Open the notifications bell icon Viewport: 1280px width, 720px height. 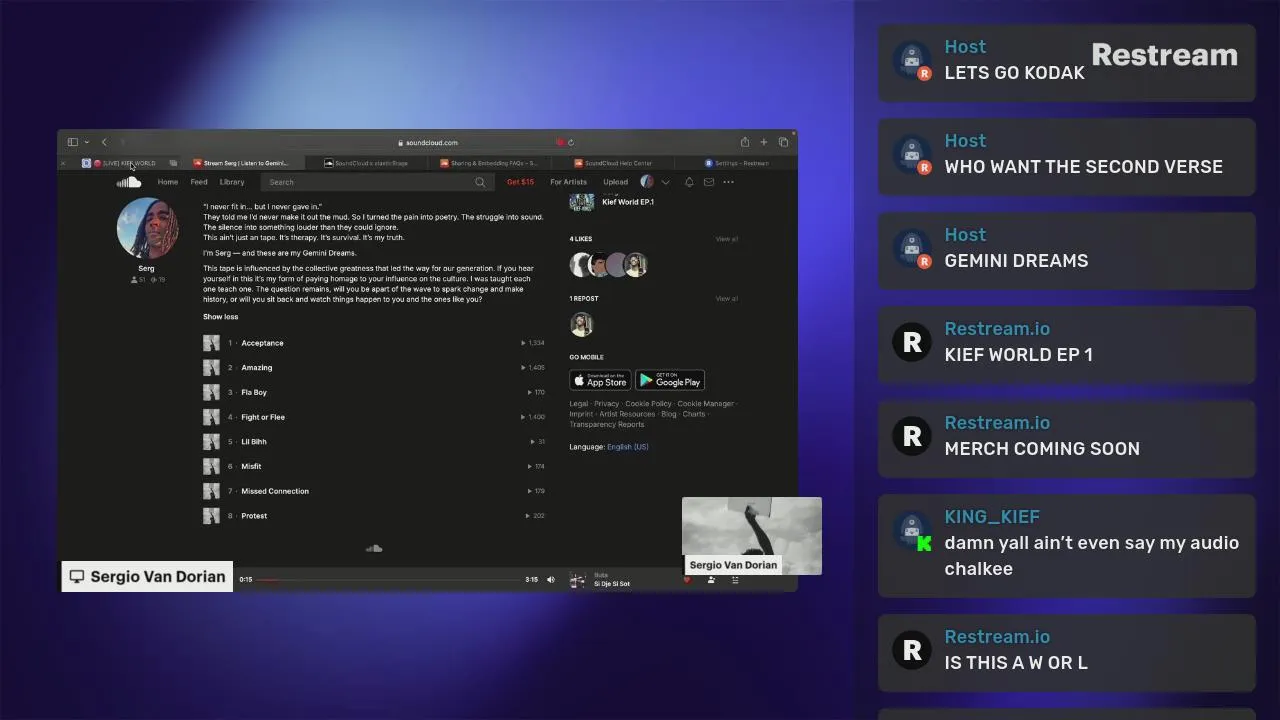(x=689, y=182)
